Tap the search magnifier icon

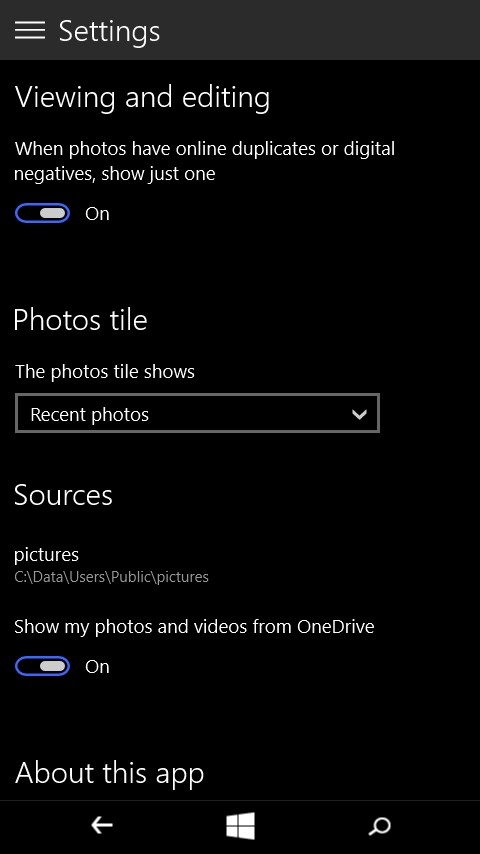(x=379, y=826)
